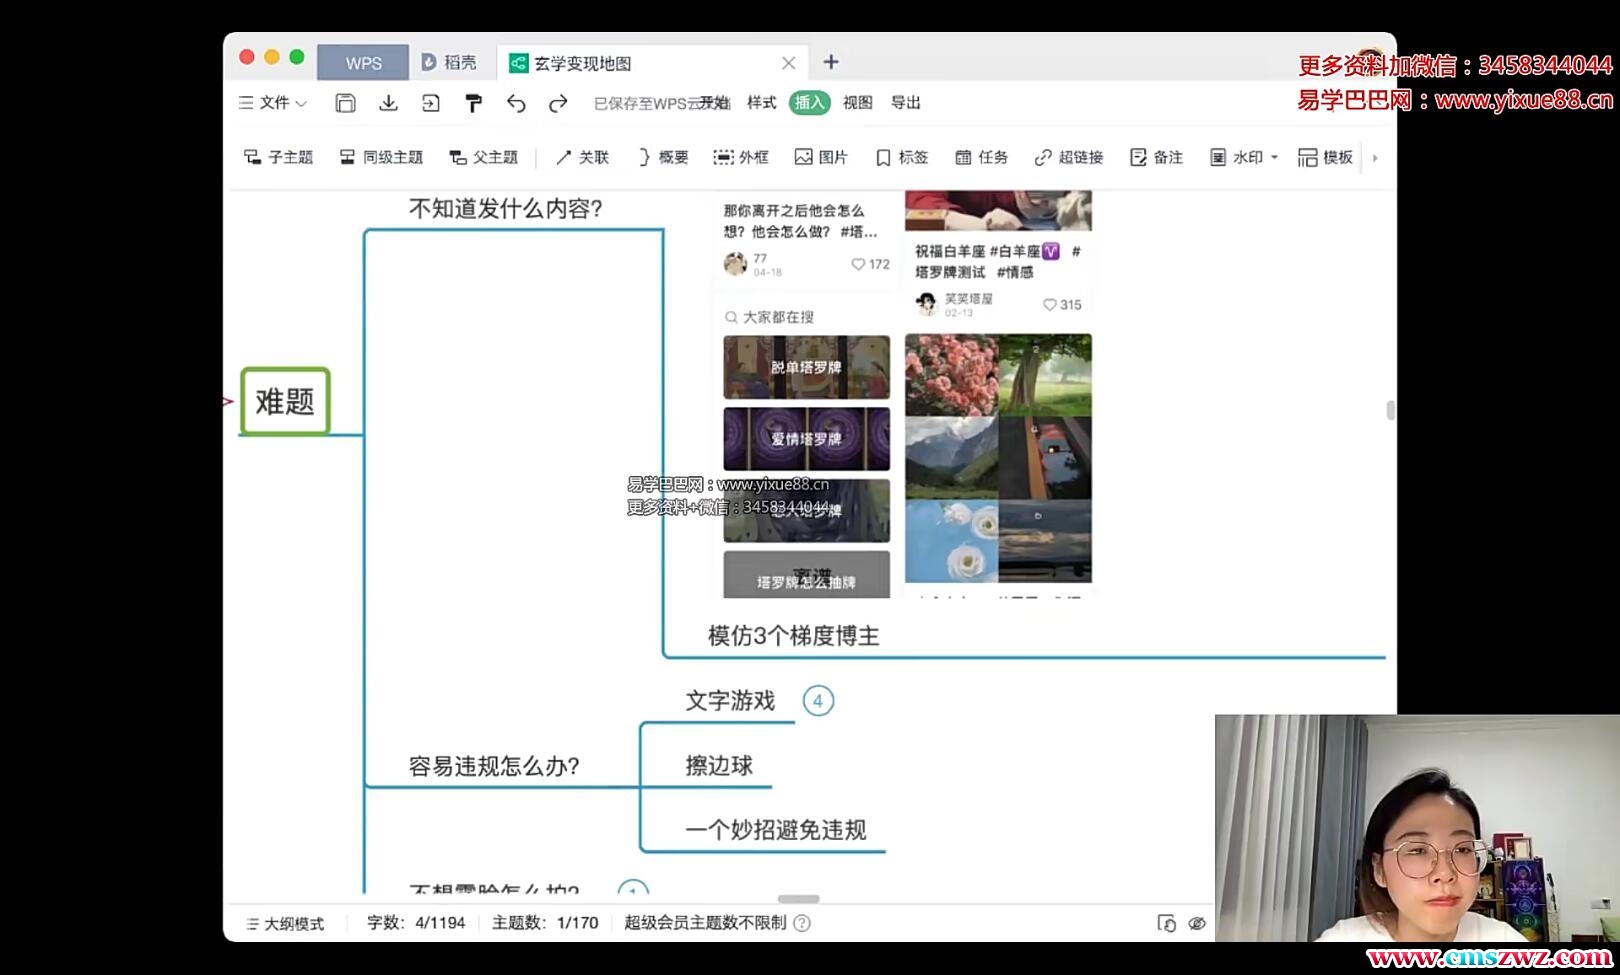This screenshot has width=1620, height=975.
Task: Click the save icon in toolbar
Action: tap(345, 103)
